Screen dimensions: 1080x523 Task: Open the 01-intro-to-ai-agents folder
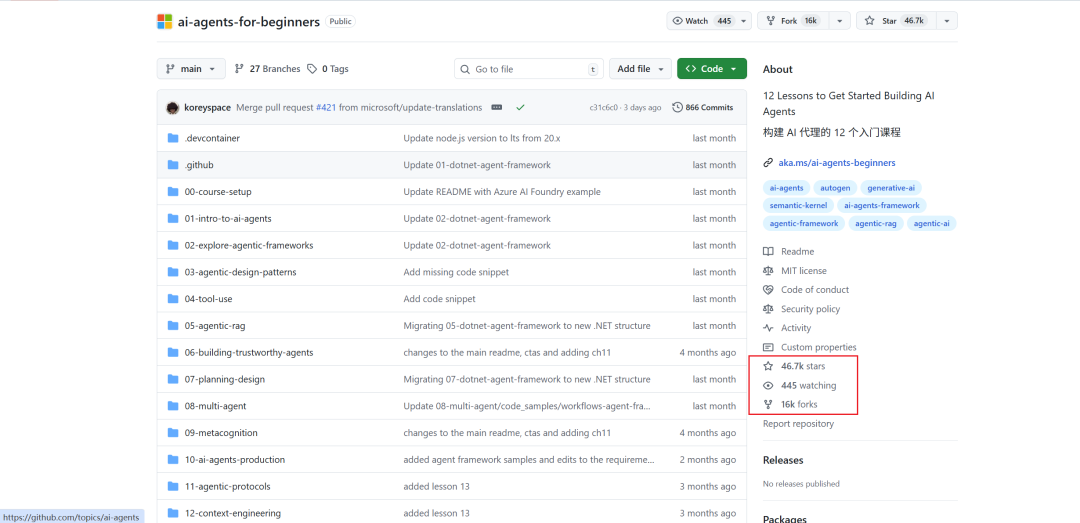click(228, 218)
